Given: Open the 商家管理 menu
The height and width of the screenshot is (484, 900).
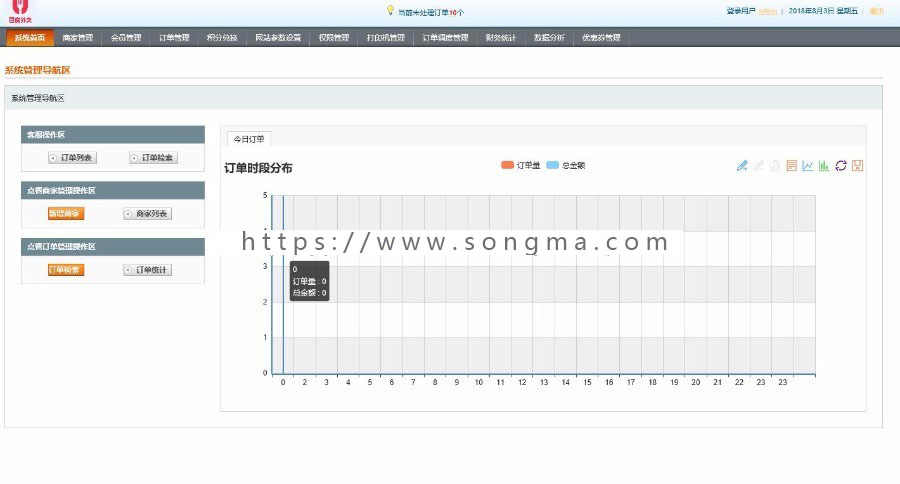Looking at the screenshot, I should click(x=77, y=37).
